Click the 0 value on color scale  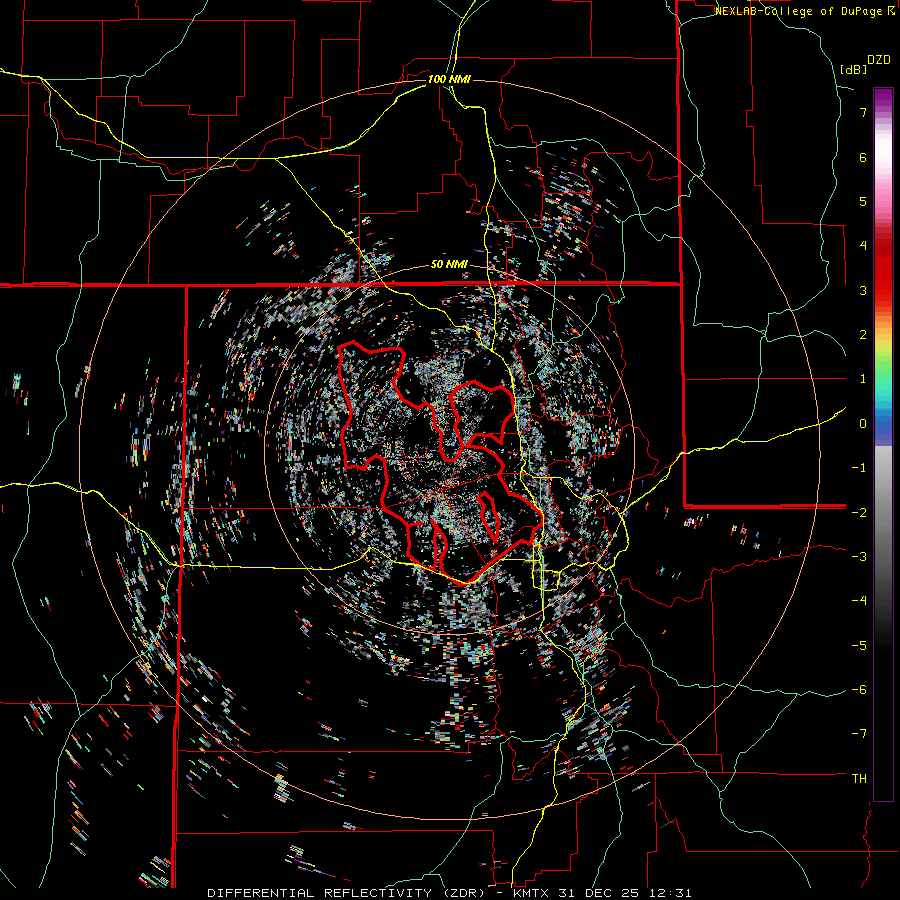tap(863, 424)
